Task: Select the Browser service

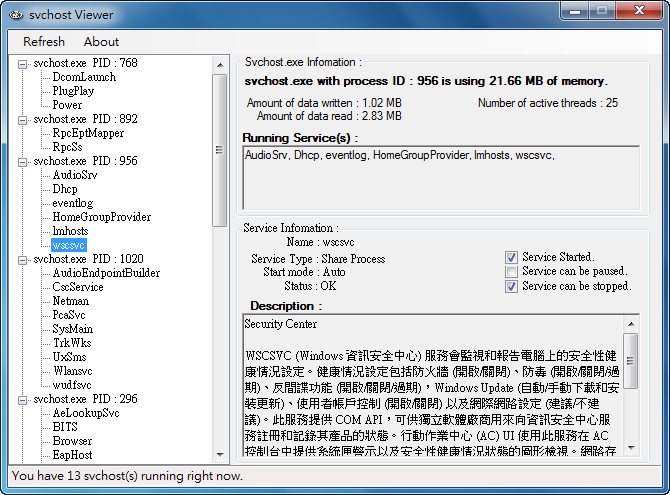Action: (x=72, y=441)
